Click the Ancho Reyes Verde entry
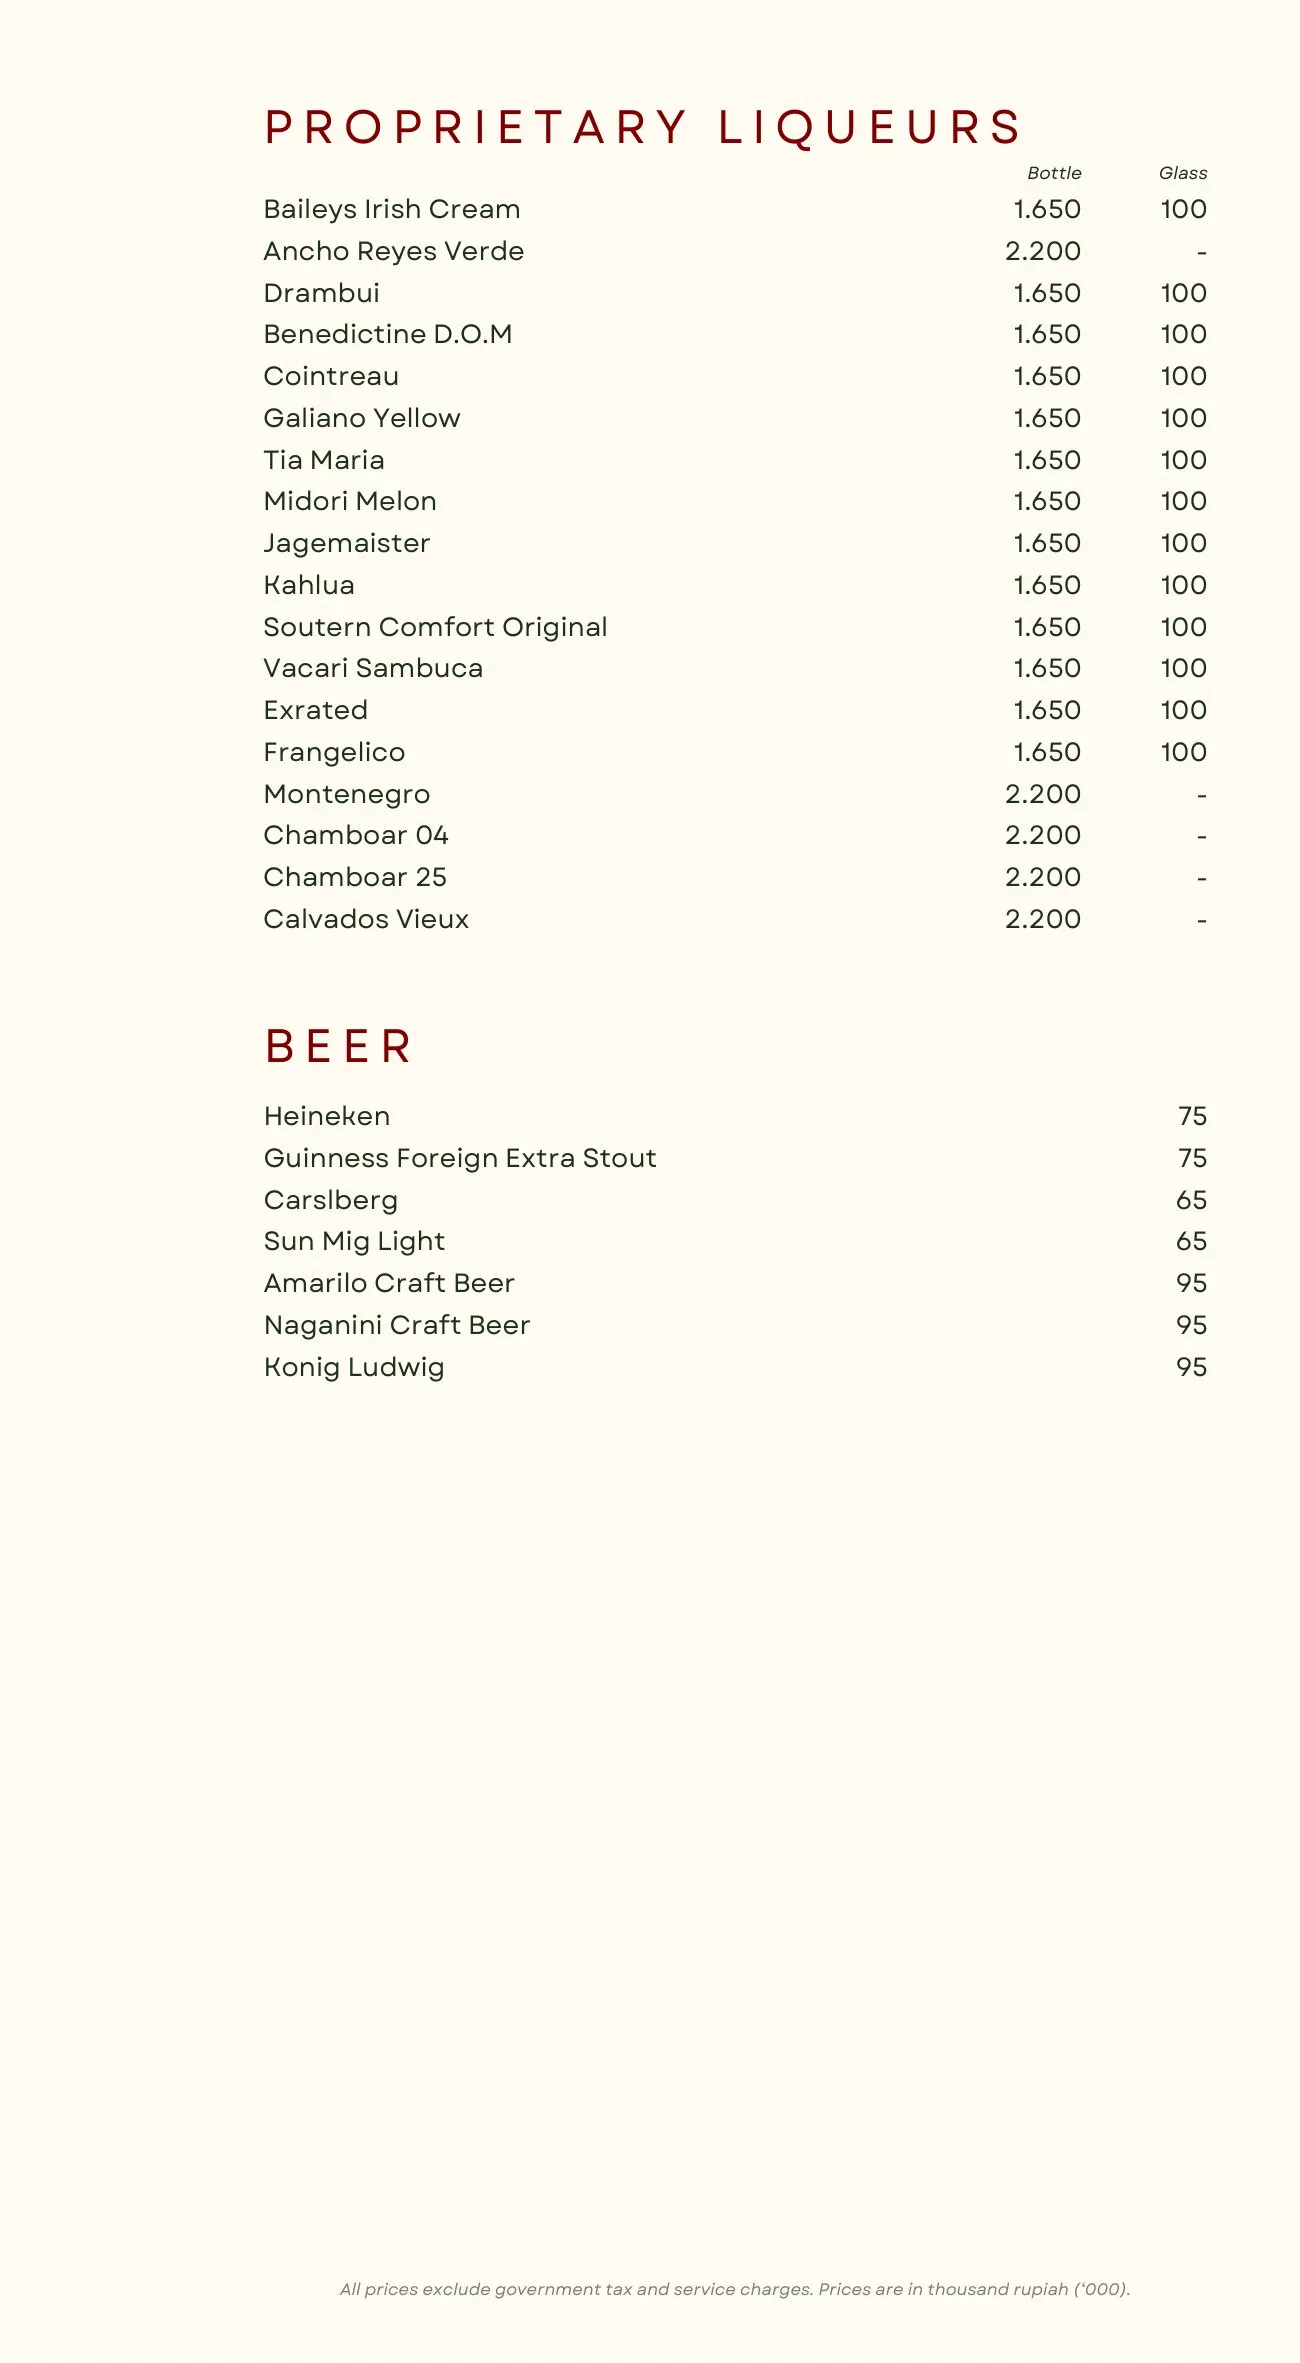This screenshot has height=2363, width=1300. [x=394, y=251]
